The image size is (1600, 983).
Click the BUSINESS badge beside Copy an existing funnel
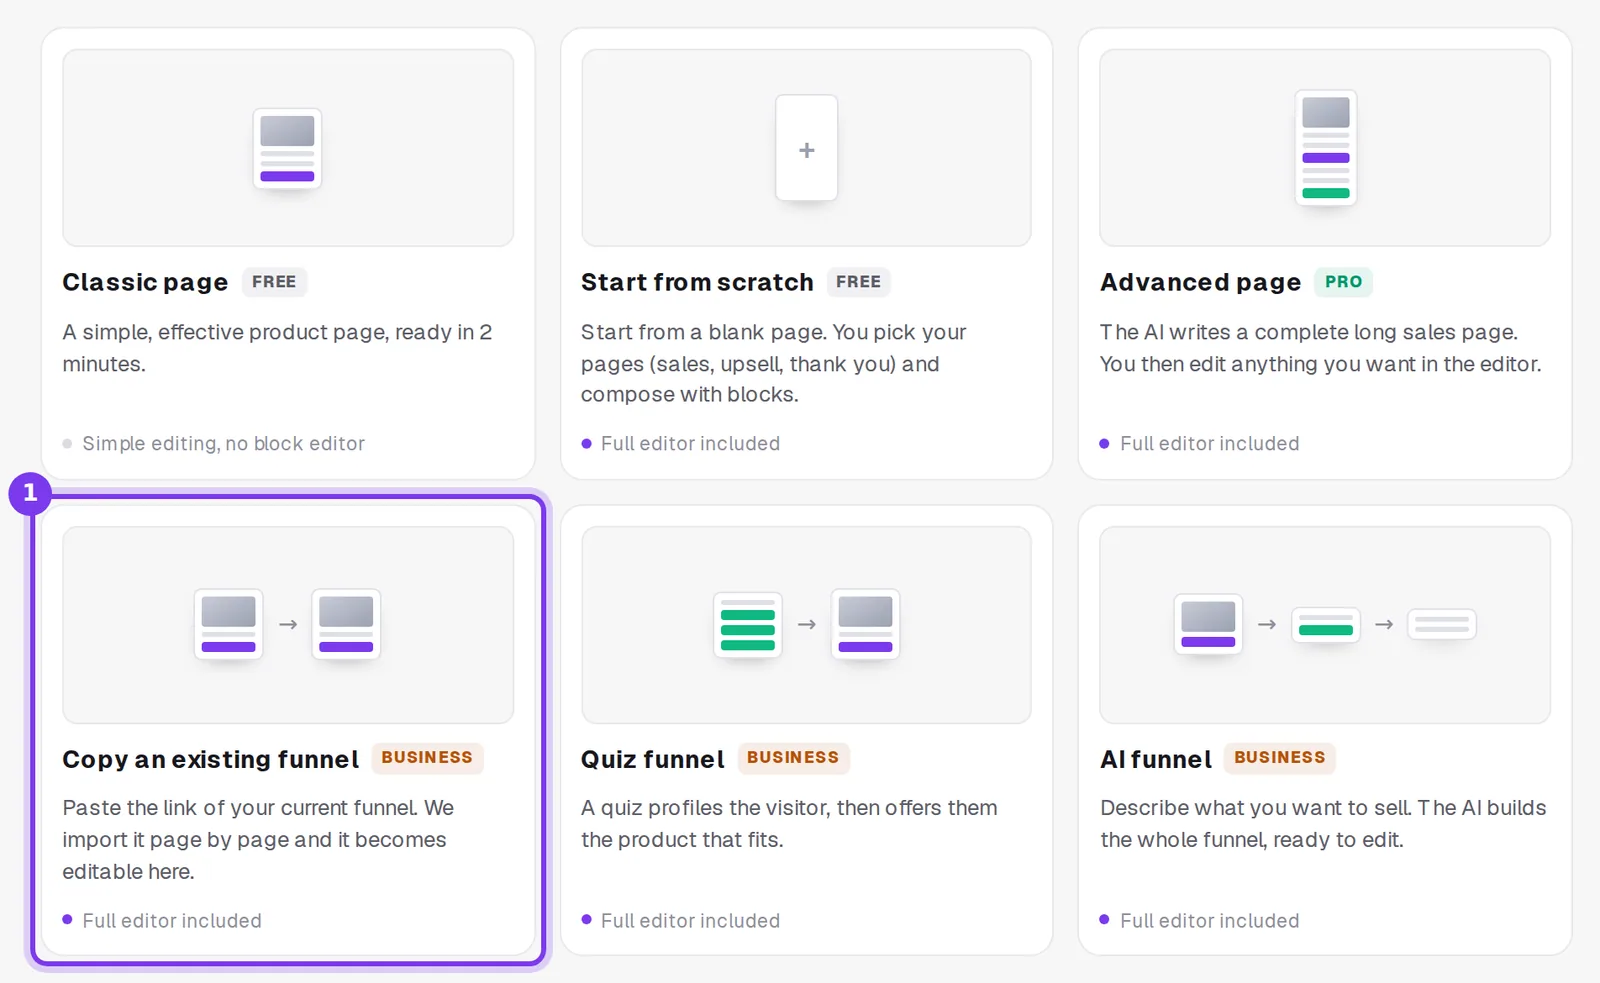(427, 758)
